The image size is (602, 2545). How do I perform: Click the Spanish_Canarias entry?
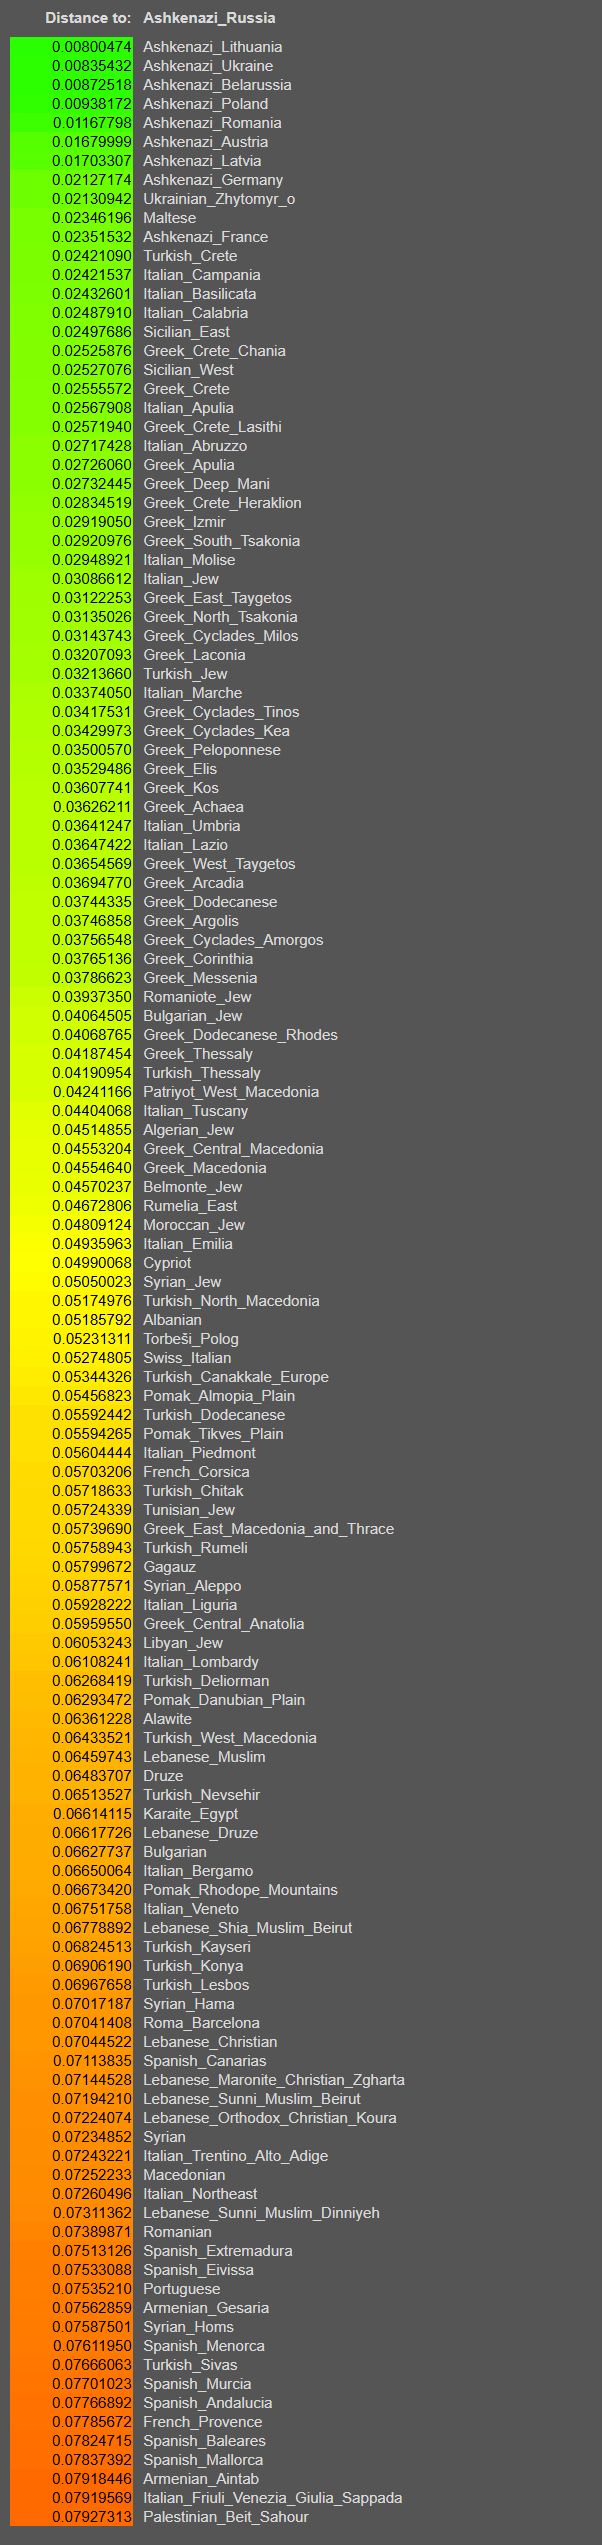(205, 2061)
